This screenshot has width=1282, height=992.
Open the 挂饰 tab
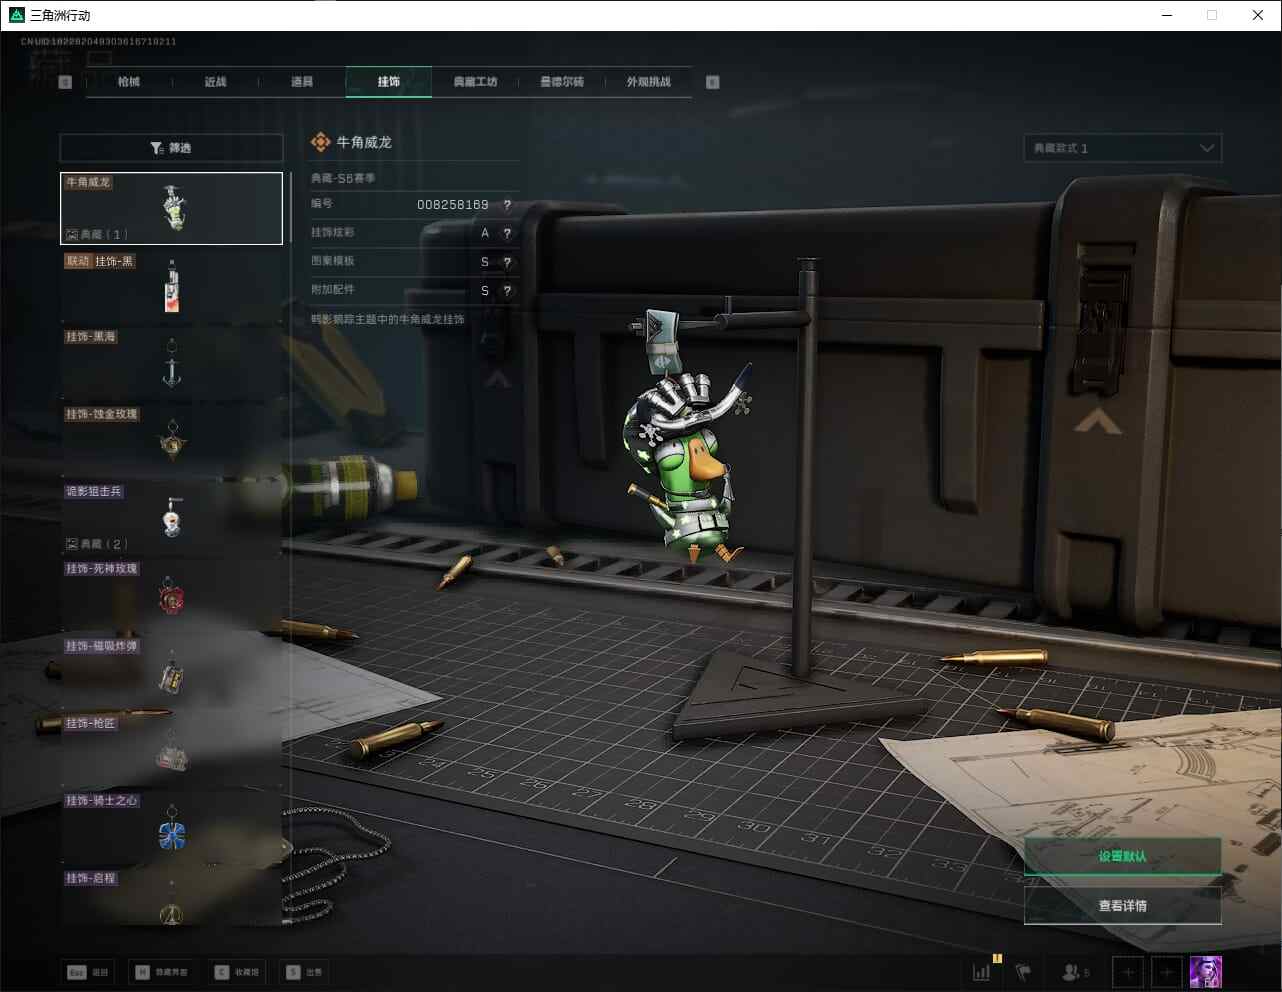point(389,82)
